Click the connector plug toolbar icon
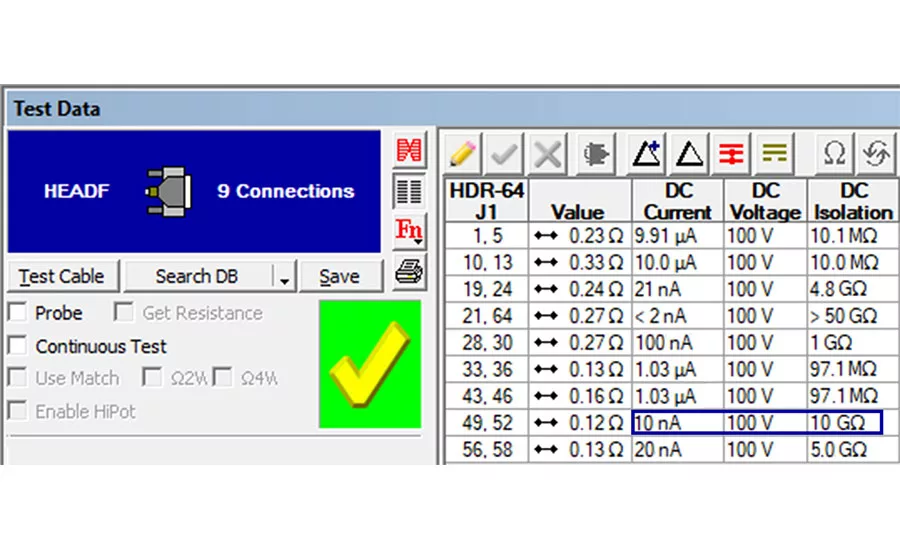 (x=596, y=154)
